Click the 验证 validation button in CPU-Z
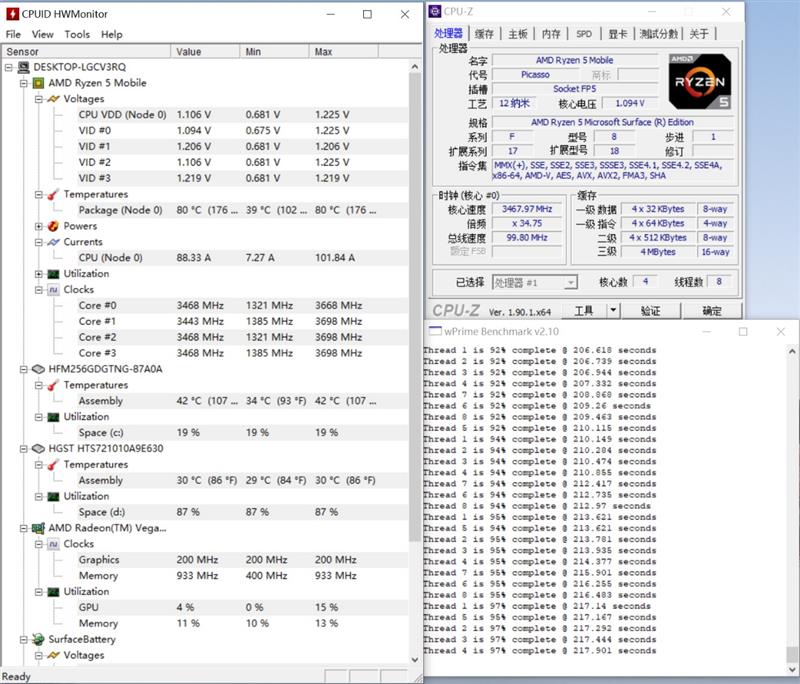 (x=651, y=310)
